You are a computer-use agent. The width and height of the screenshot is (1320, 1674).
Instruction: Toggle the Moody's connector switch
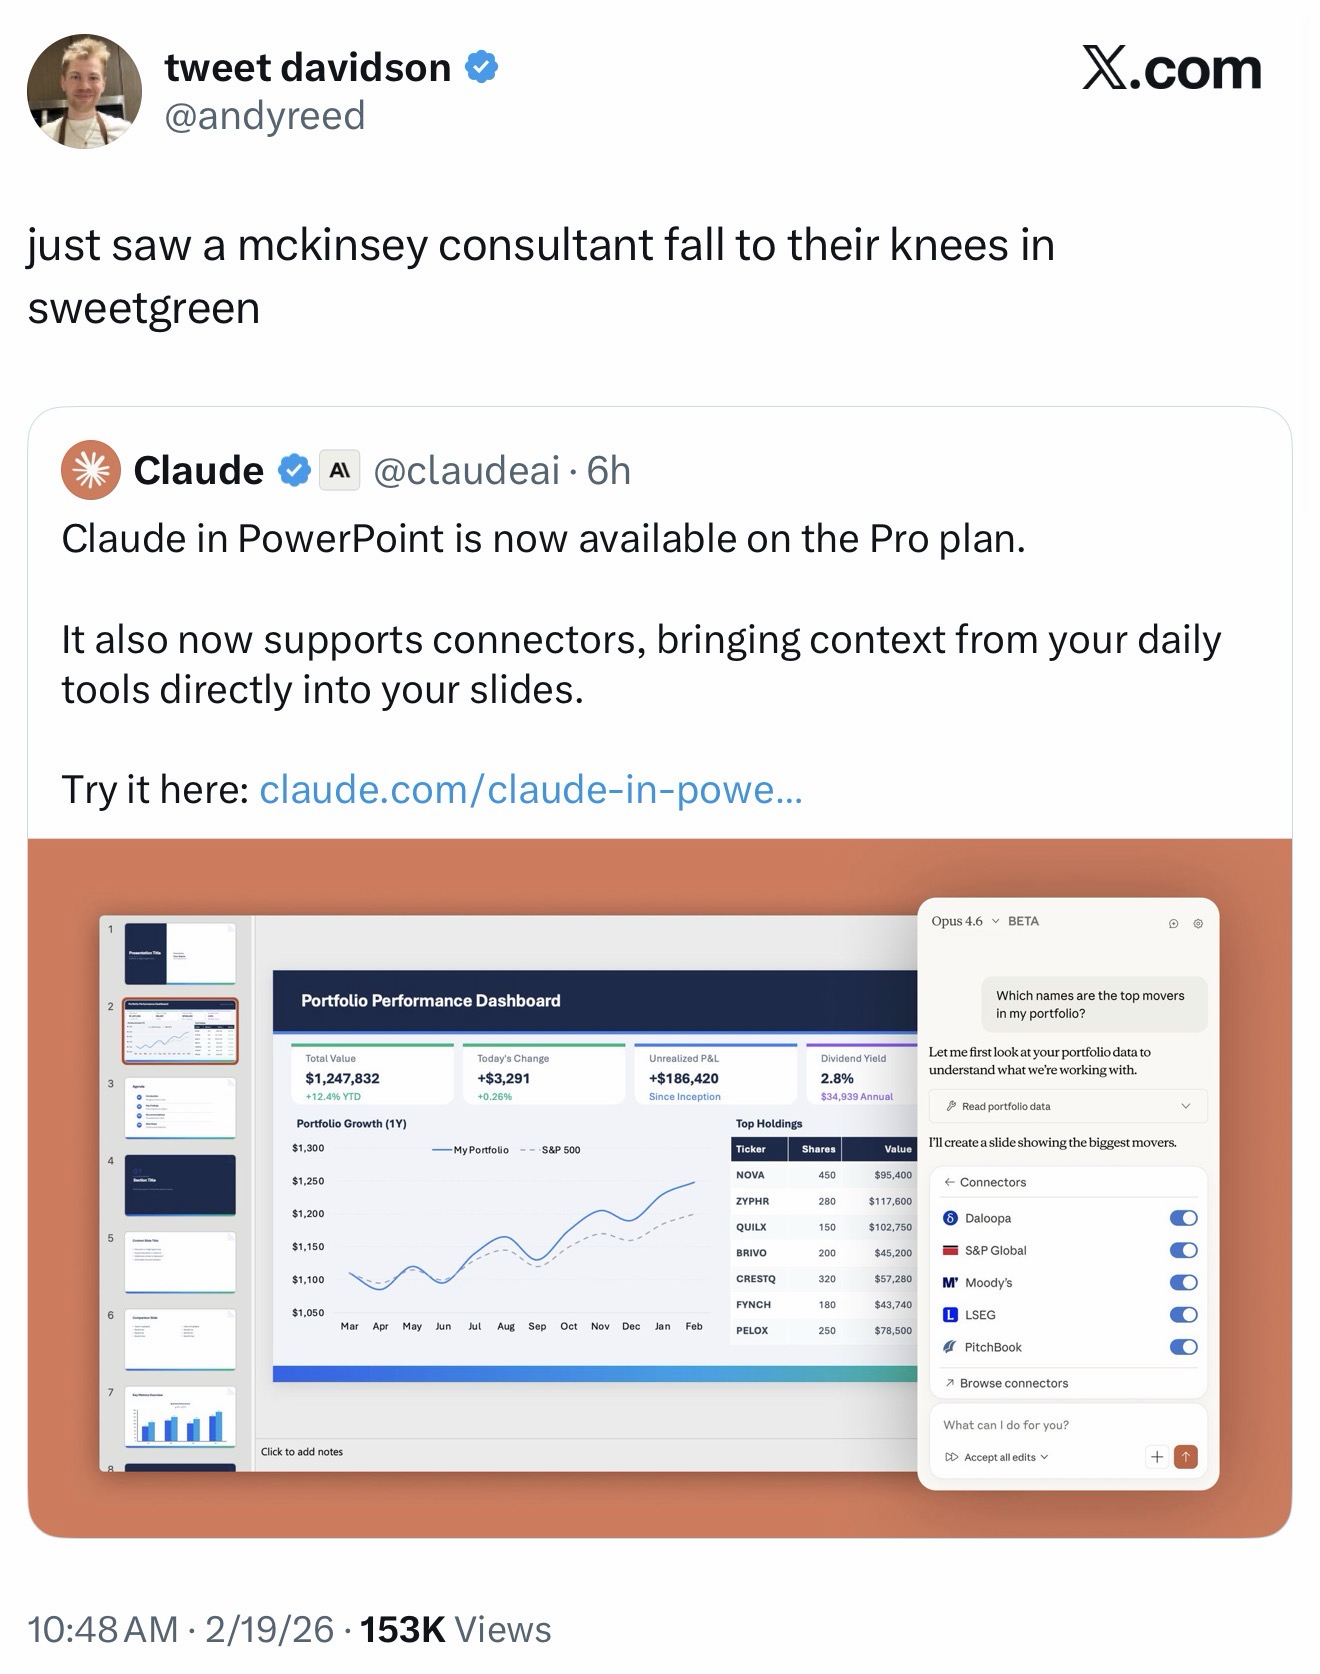click(x=1183, y=1282)
